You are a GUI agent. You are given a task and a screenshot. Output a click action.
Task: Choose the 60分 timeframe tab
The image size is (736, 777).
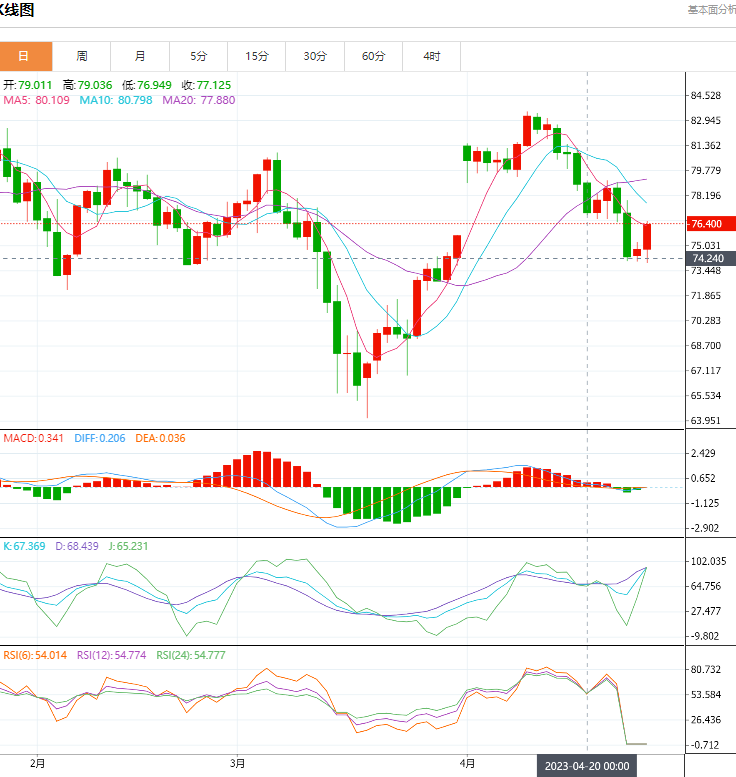click(x=373, y=56)
